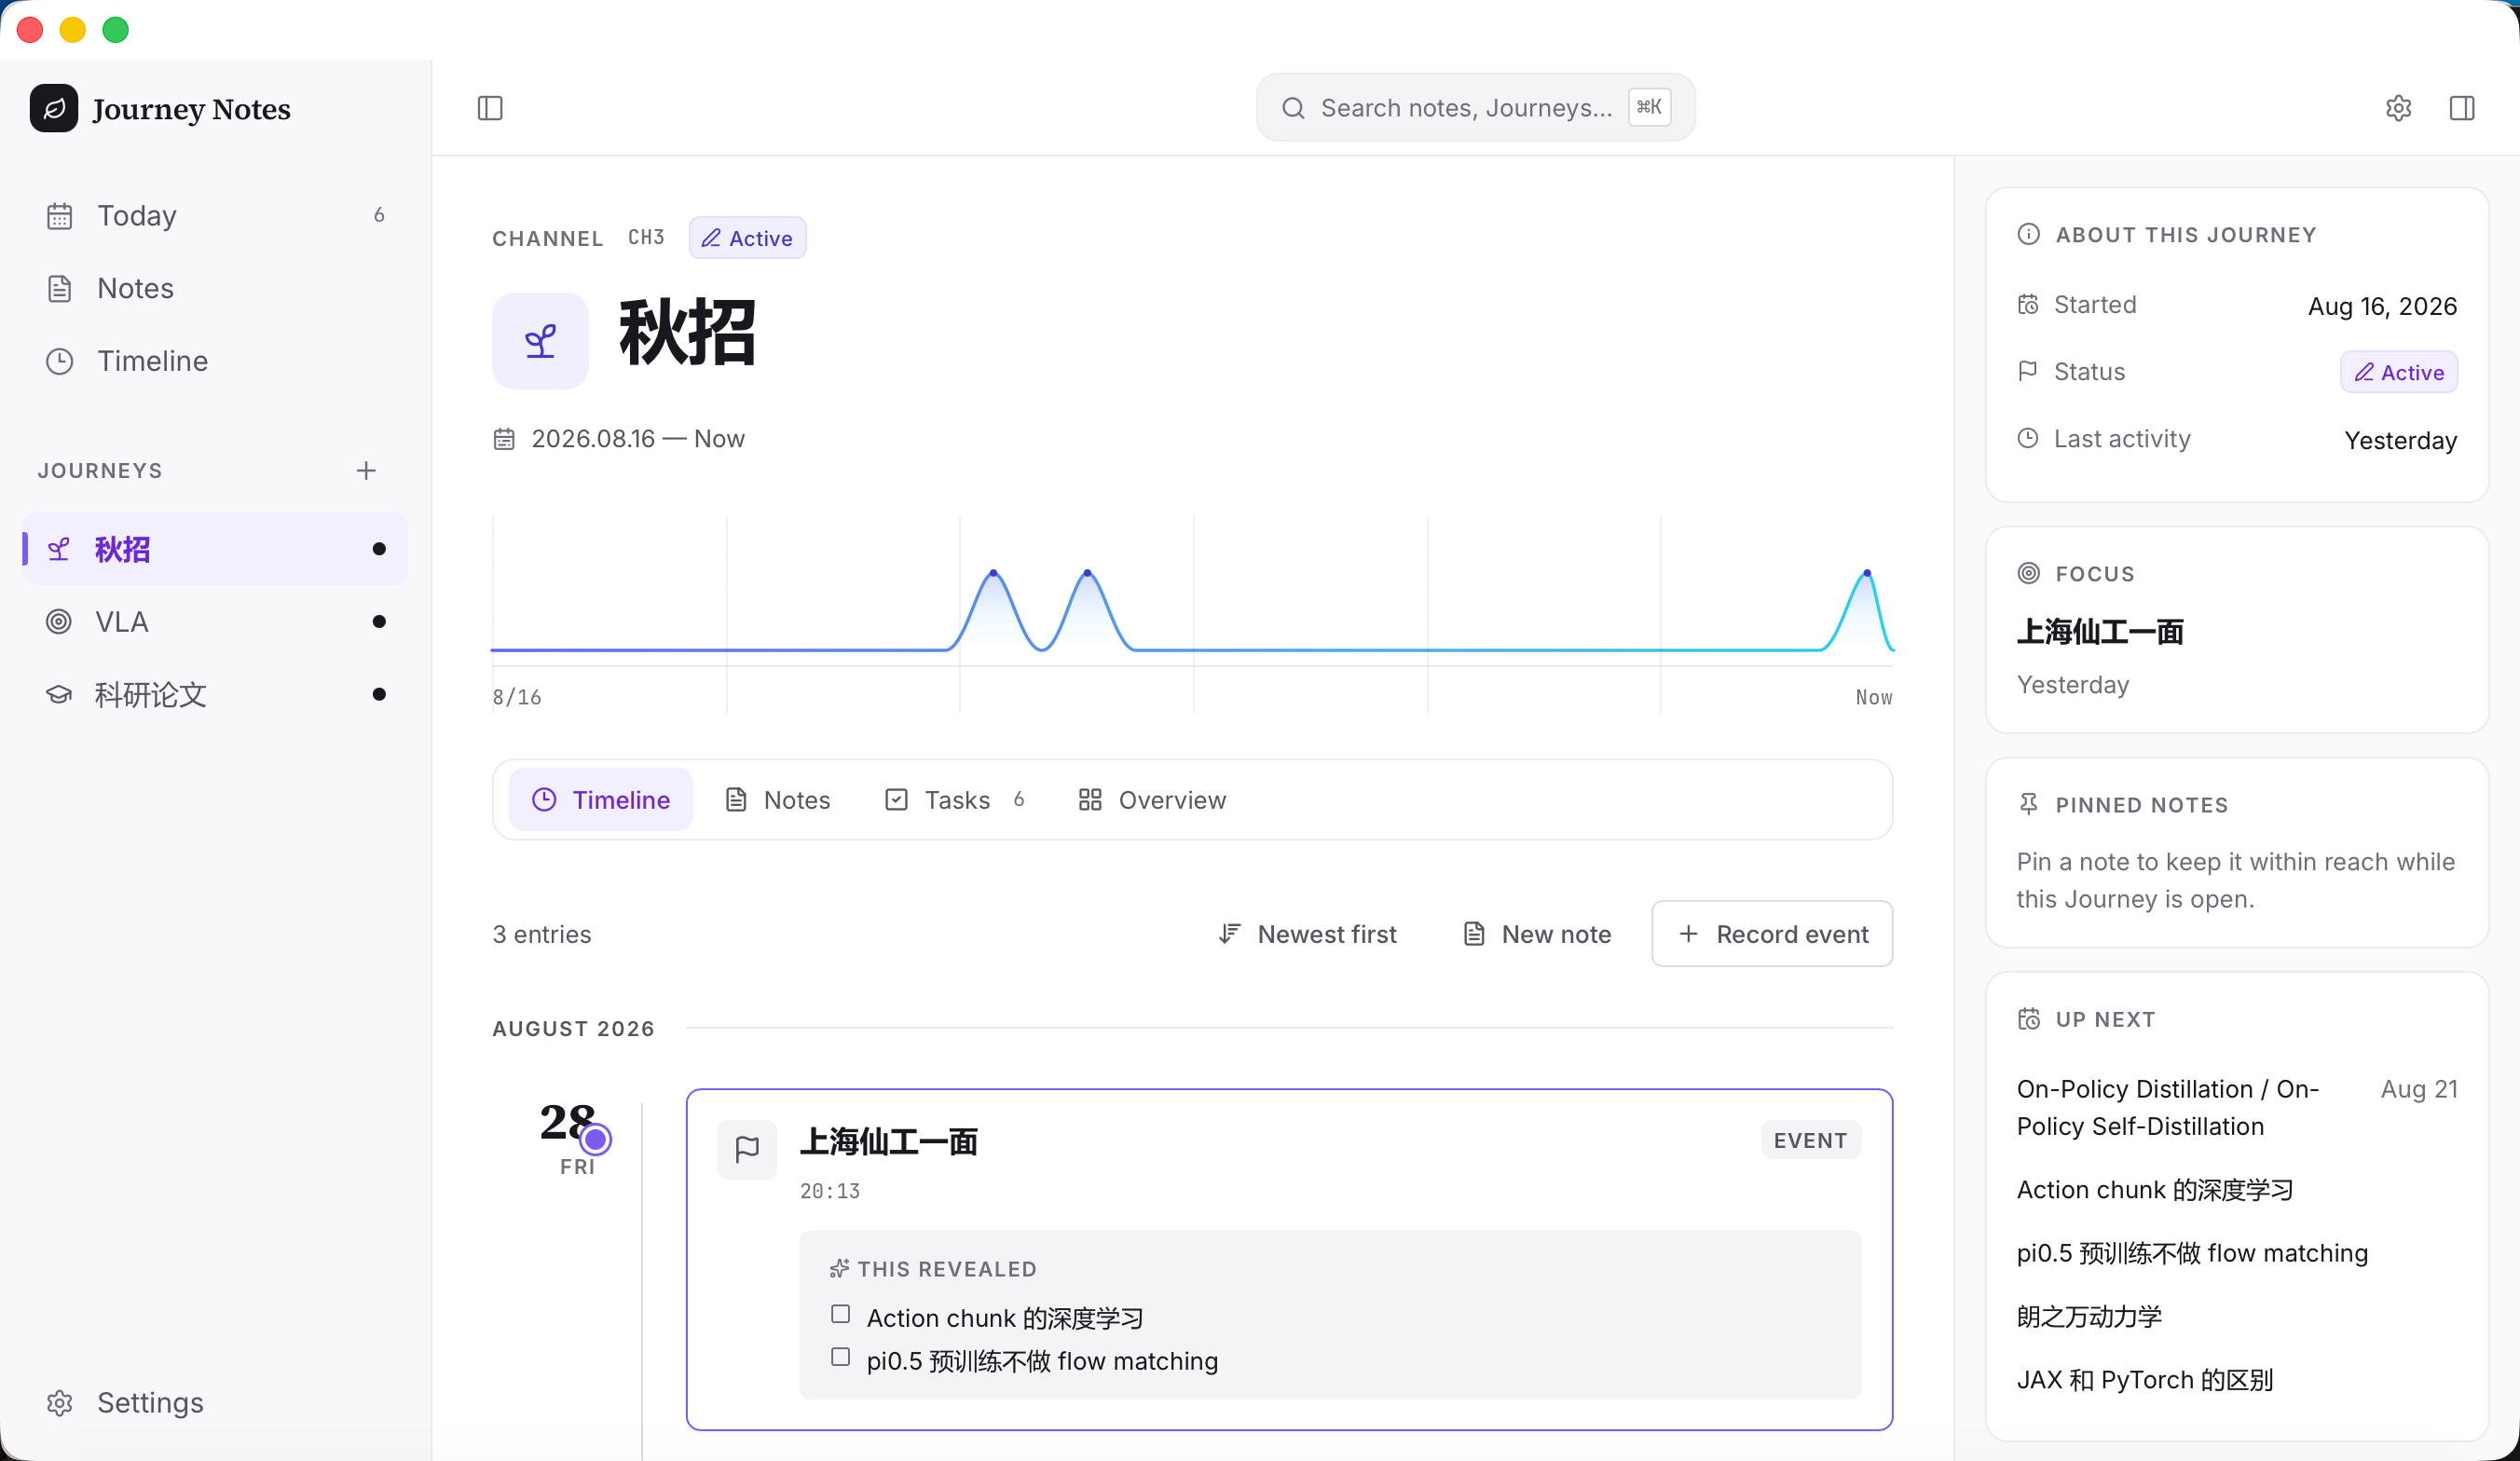Click the Aug 16, 2026 started date
Image resolution: width=2520 pixels, height=1461 pixels.
(x=2382, y=306)
